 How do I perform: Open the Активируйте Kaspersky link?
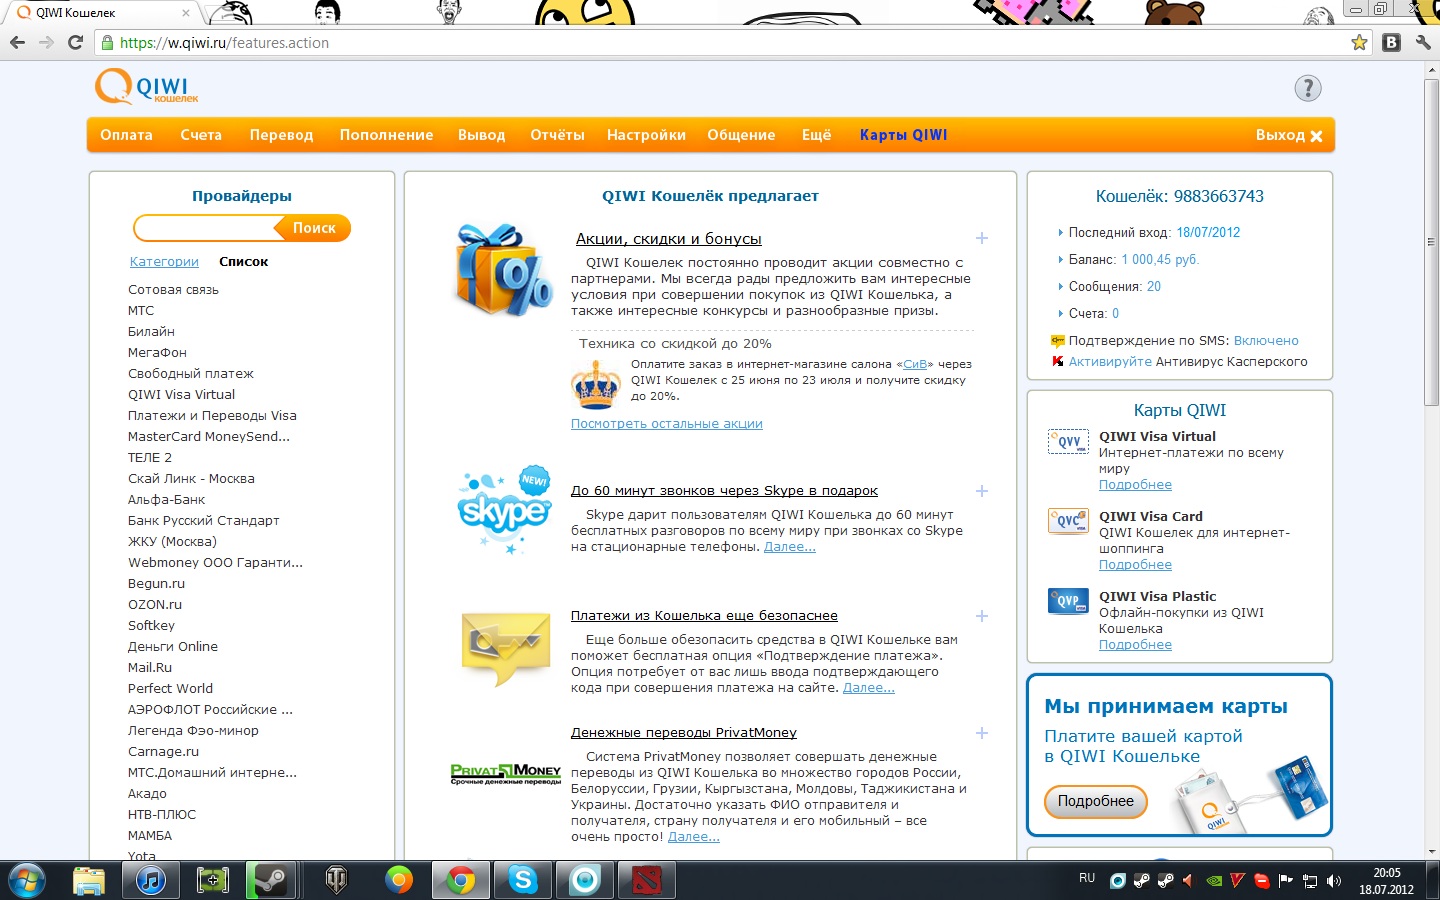[1110, 362]
